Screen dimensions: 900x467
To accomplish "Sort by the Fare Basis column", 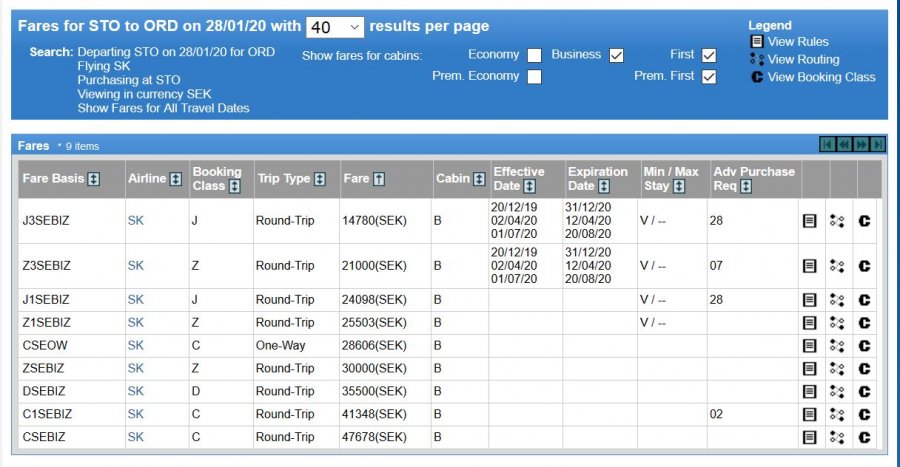I will coord(94,179).
